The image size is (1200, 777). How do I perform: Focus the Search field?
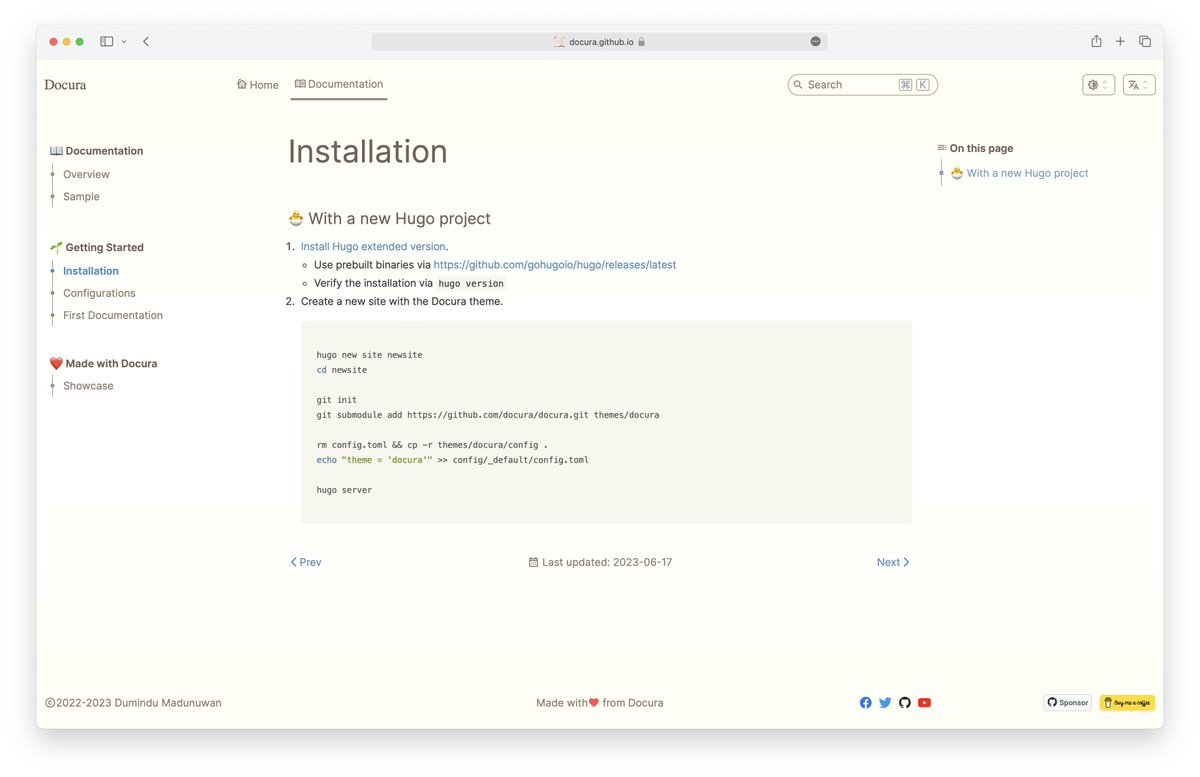tap(862, 85)
